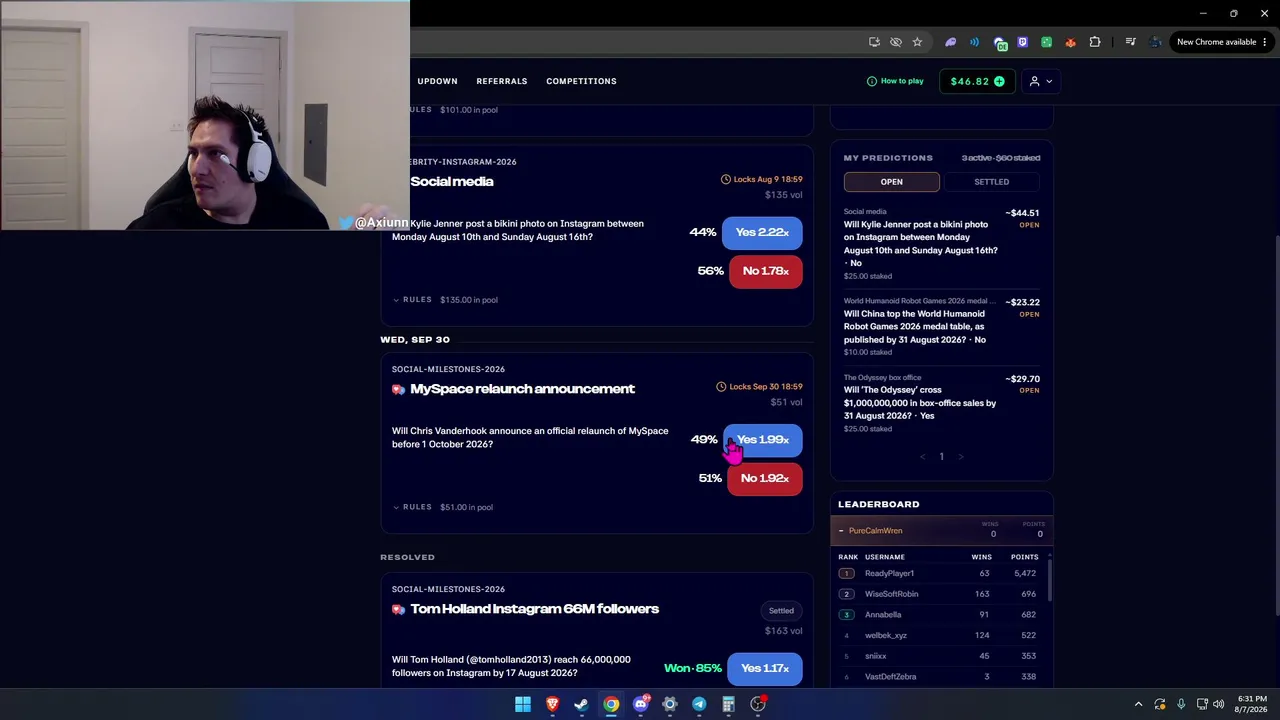The width and height of the screenshot is (1280, 720).
Task: Go to previous predictions page arrow
Action: tap(922, 457)
